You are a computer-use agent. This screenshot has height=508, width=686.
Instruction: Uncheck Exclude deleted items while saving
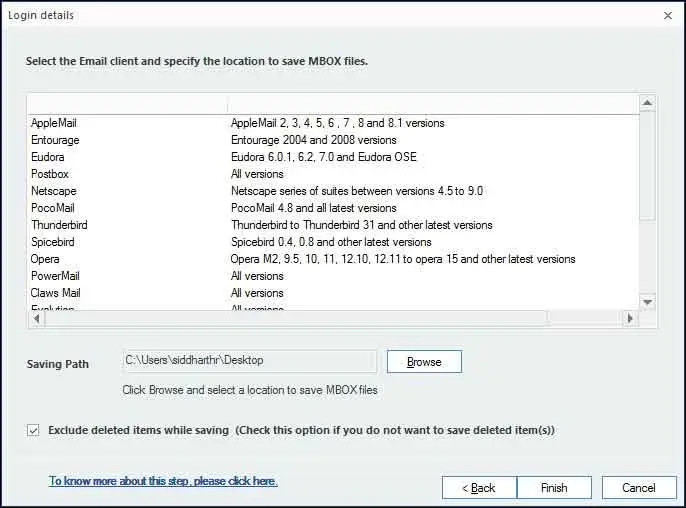33,430
